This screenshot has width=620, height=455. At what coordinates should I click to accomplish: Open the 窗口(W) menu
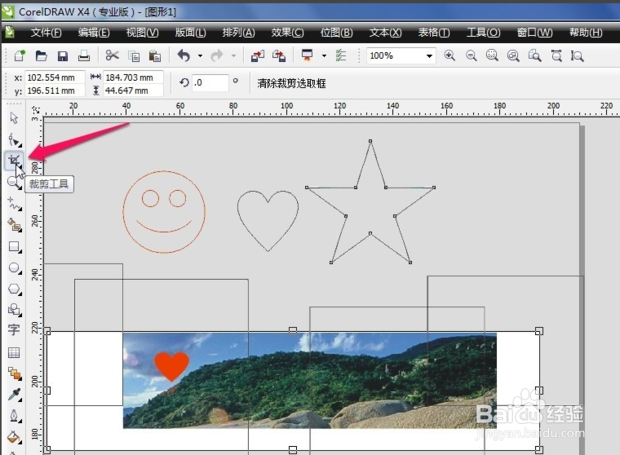click(x=535, y=32)
